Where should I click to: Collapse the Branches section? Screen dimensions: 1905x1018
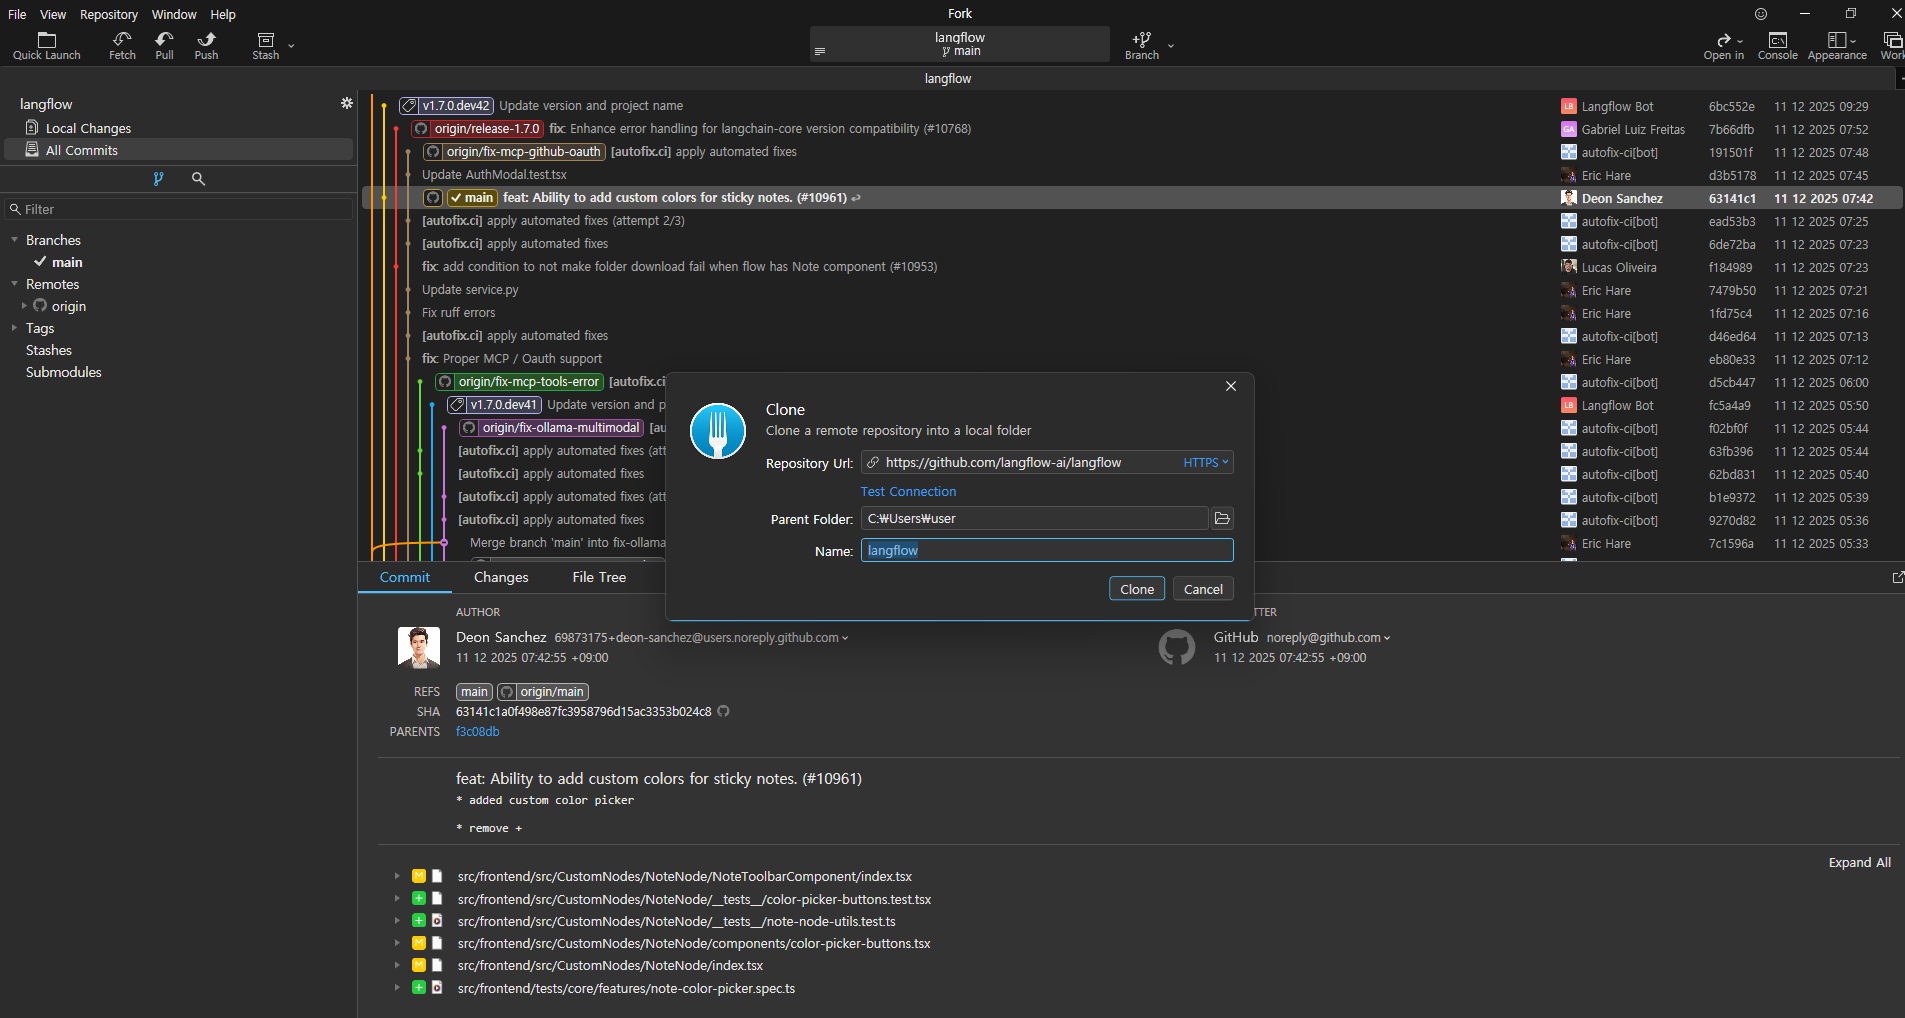click(x=14, y=240)
